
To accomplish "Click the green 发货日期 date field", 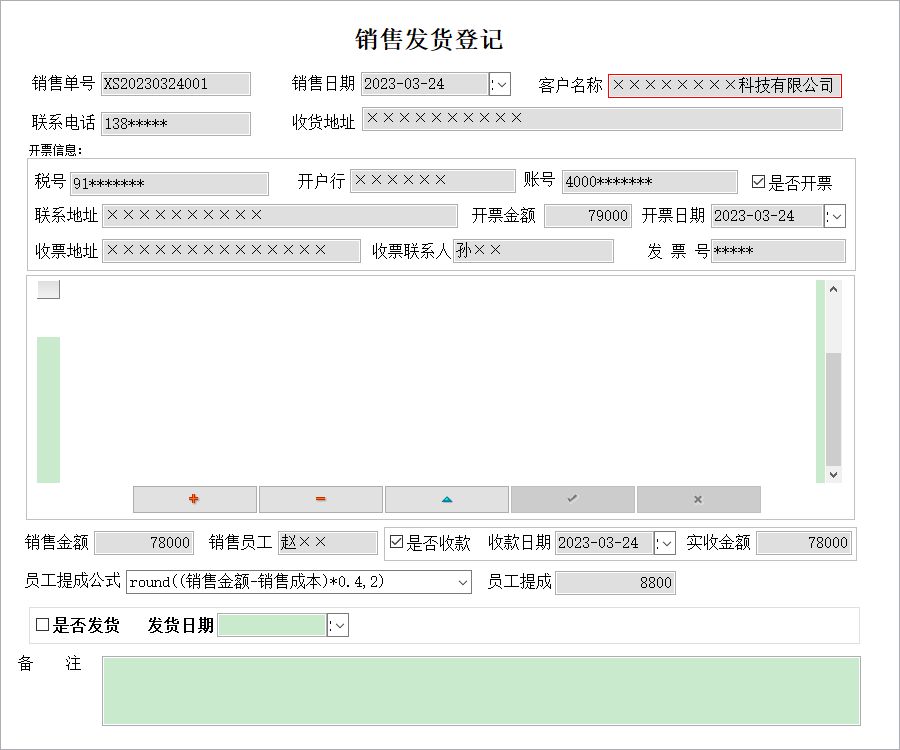I will 273,625.
